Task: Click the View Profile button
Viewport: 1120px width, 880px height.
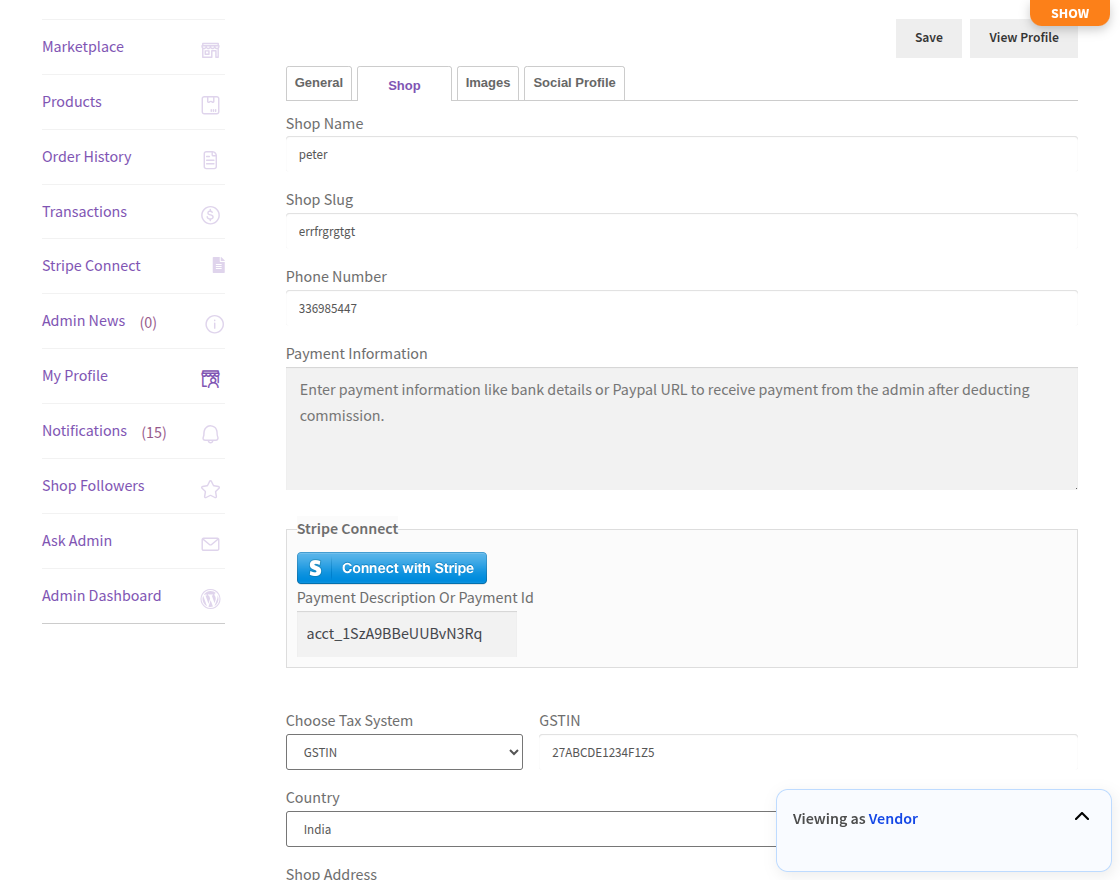Action: 1023,38
